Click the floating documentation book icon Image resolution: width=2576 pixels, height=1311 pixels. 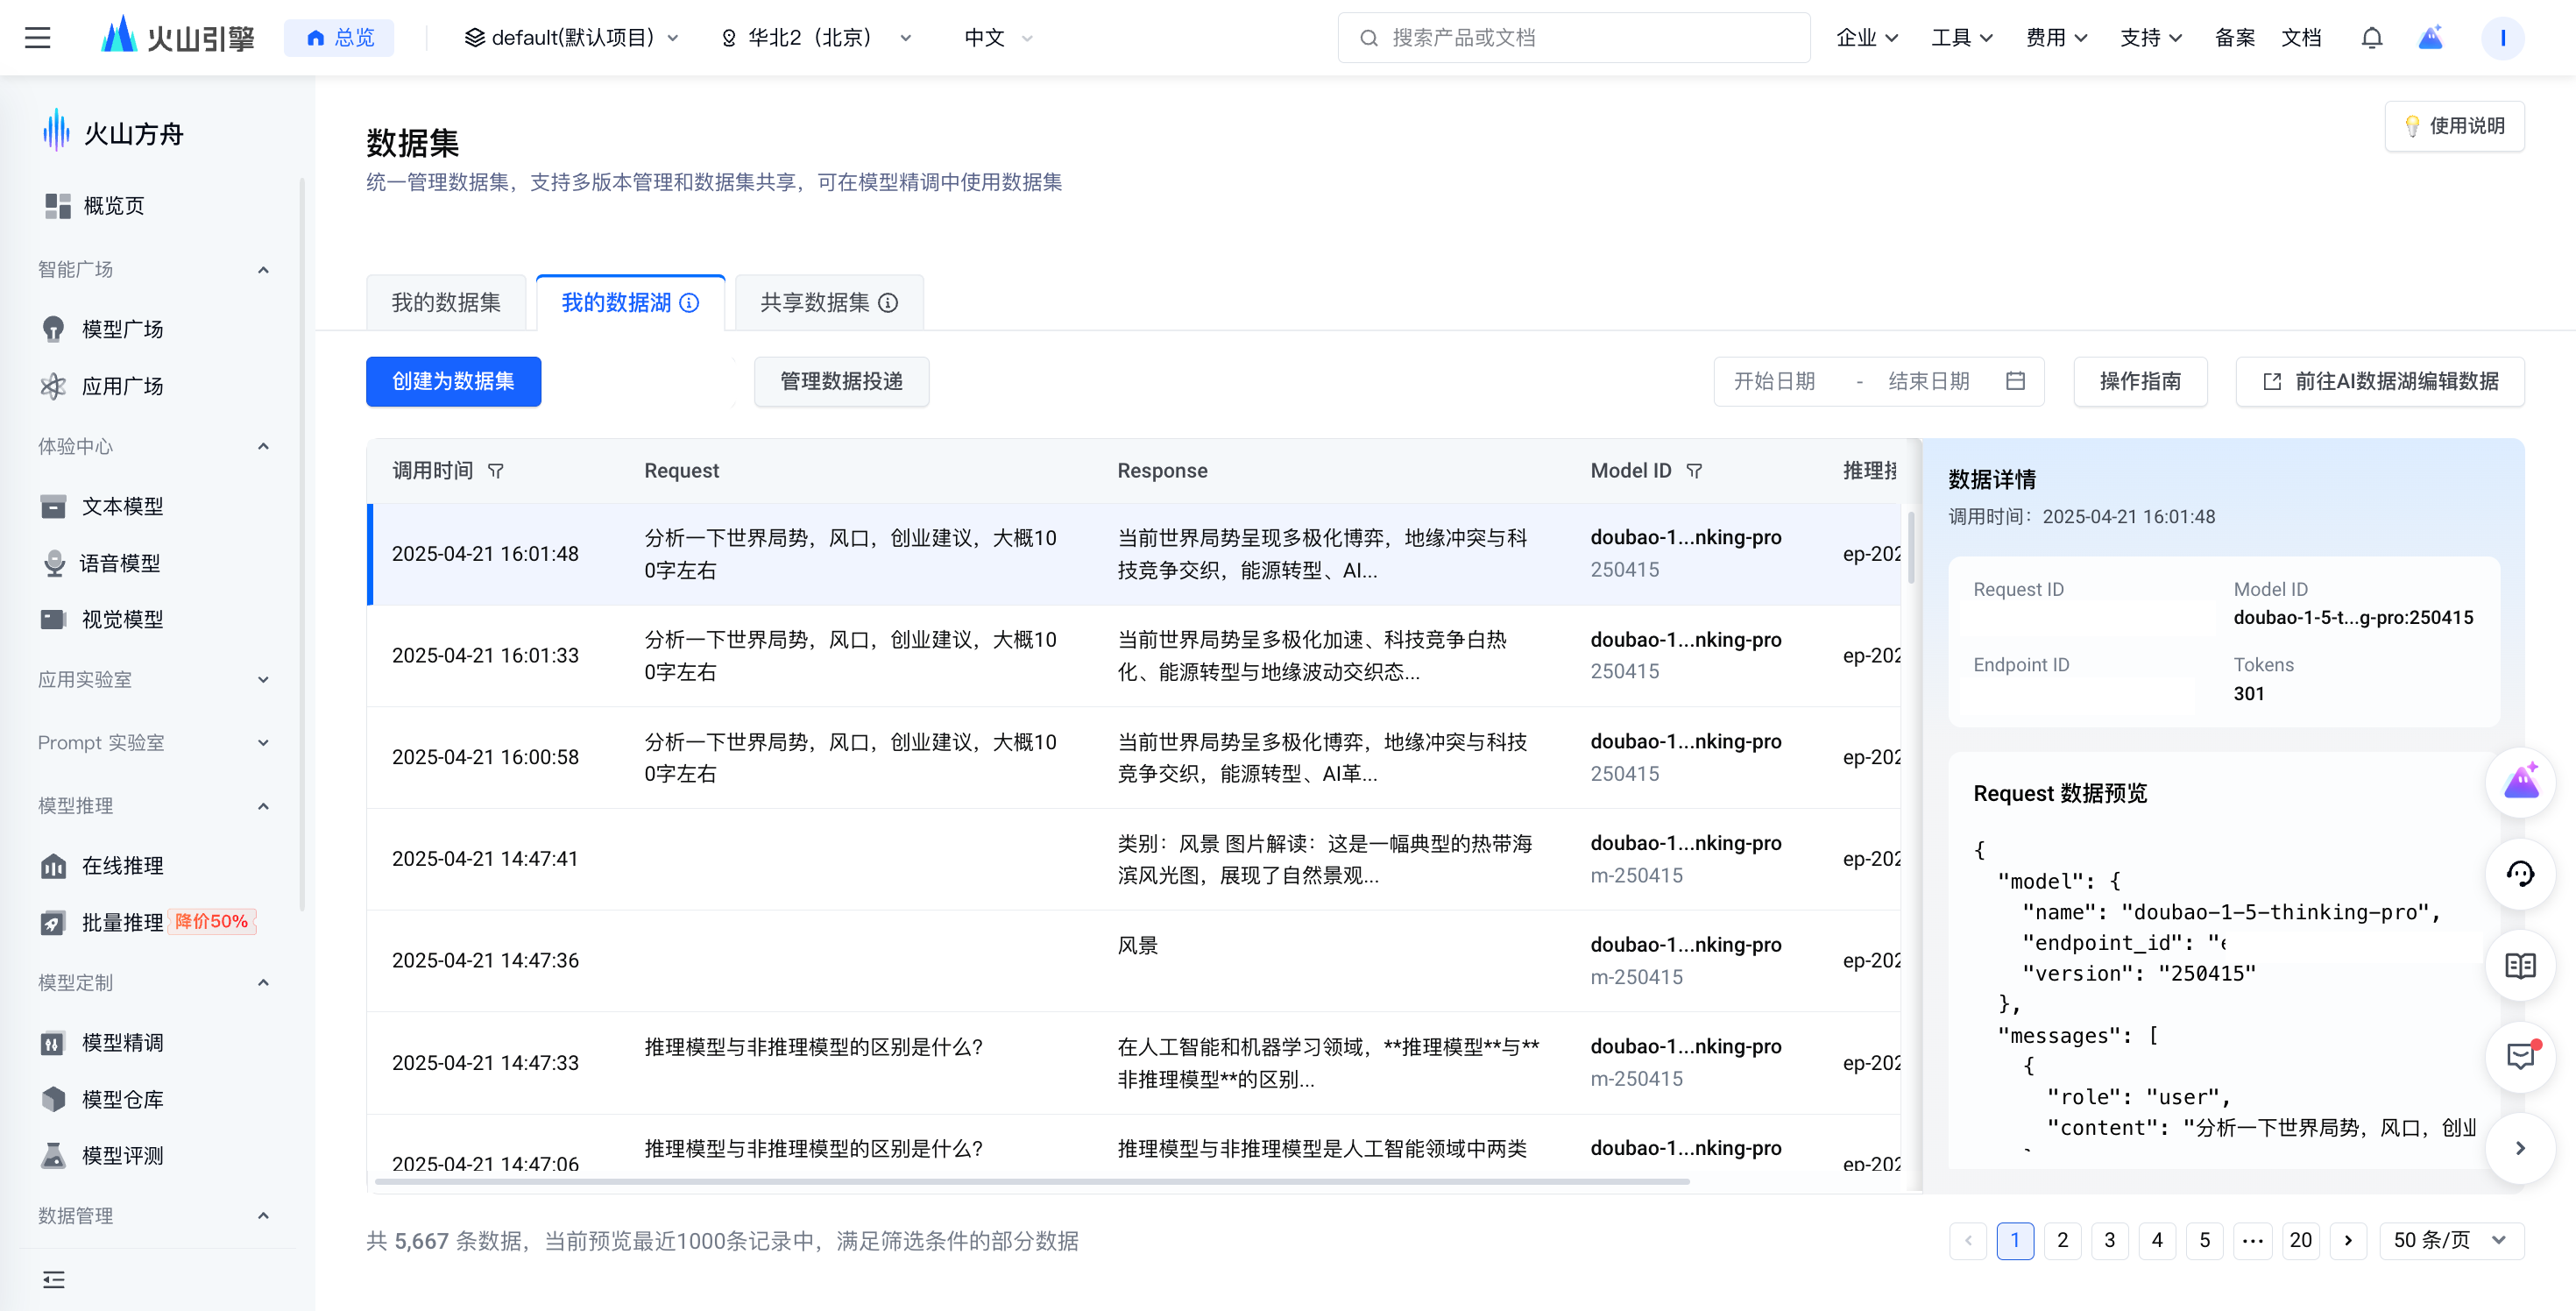[2519, 966]
